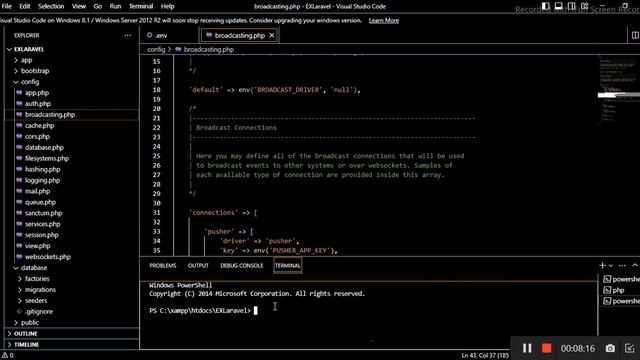The width and height of the screenshot is (640, 360).
Task: Open the View menu
Action: [79, 6]
